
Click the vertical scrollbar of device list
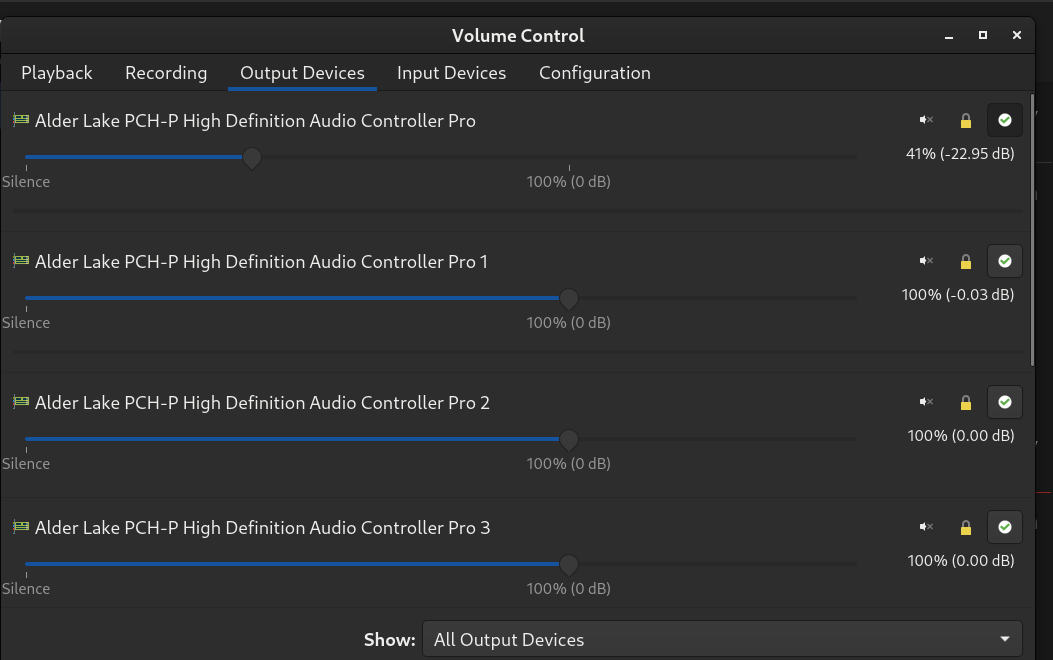click(1032, 230)
